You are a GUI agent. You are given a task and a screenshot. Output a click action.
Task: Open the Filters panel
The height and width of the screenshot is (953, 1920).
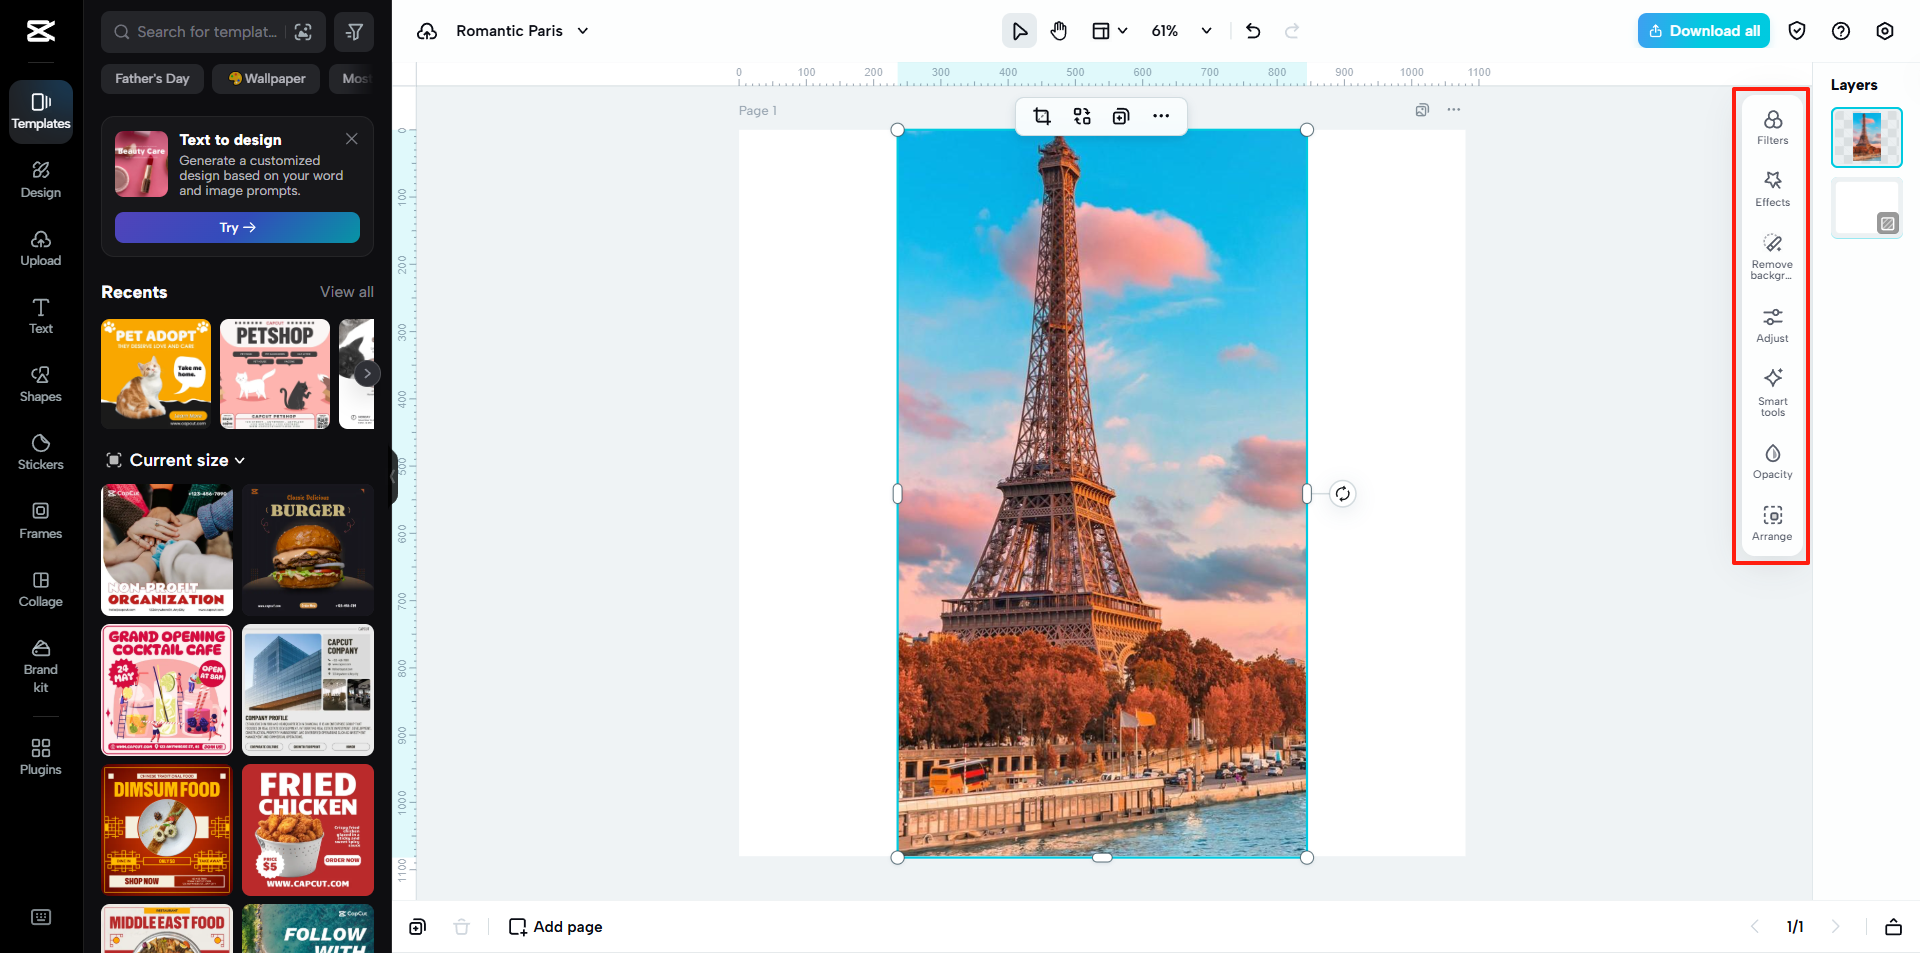pos(1772,127)
